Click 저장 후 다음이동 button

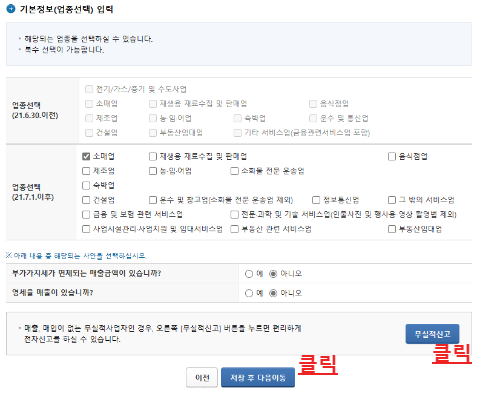tap(258, 378)
